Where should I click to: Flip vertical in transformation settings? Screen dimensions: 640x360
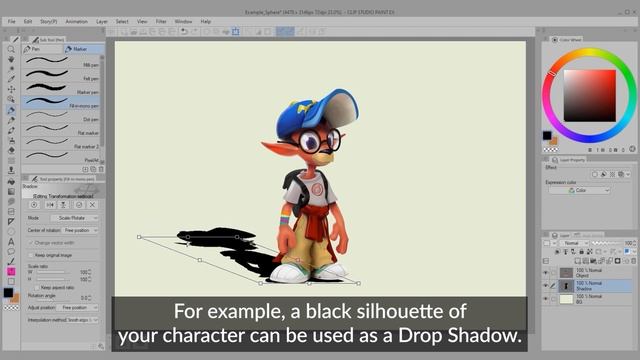(63, 205)
